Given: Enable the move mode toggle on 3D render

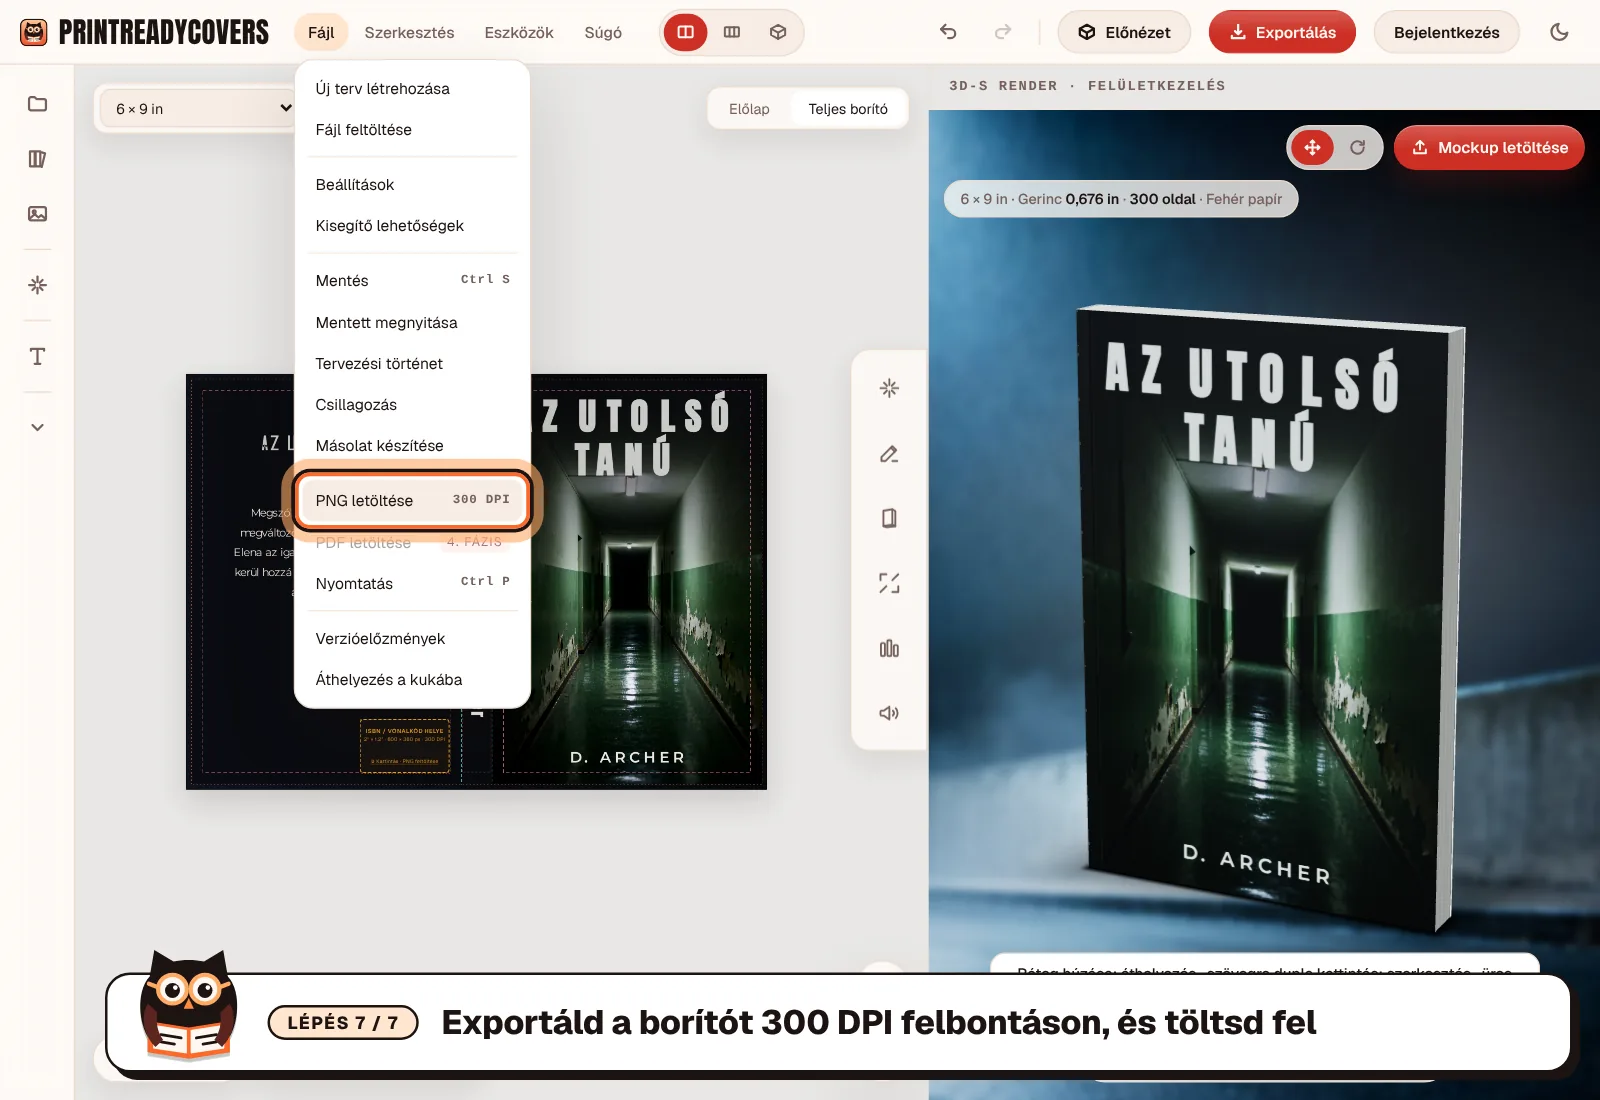Looking at the screenshot, I should [x=1312, y=147].
